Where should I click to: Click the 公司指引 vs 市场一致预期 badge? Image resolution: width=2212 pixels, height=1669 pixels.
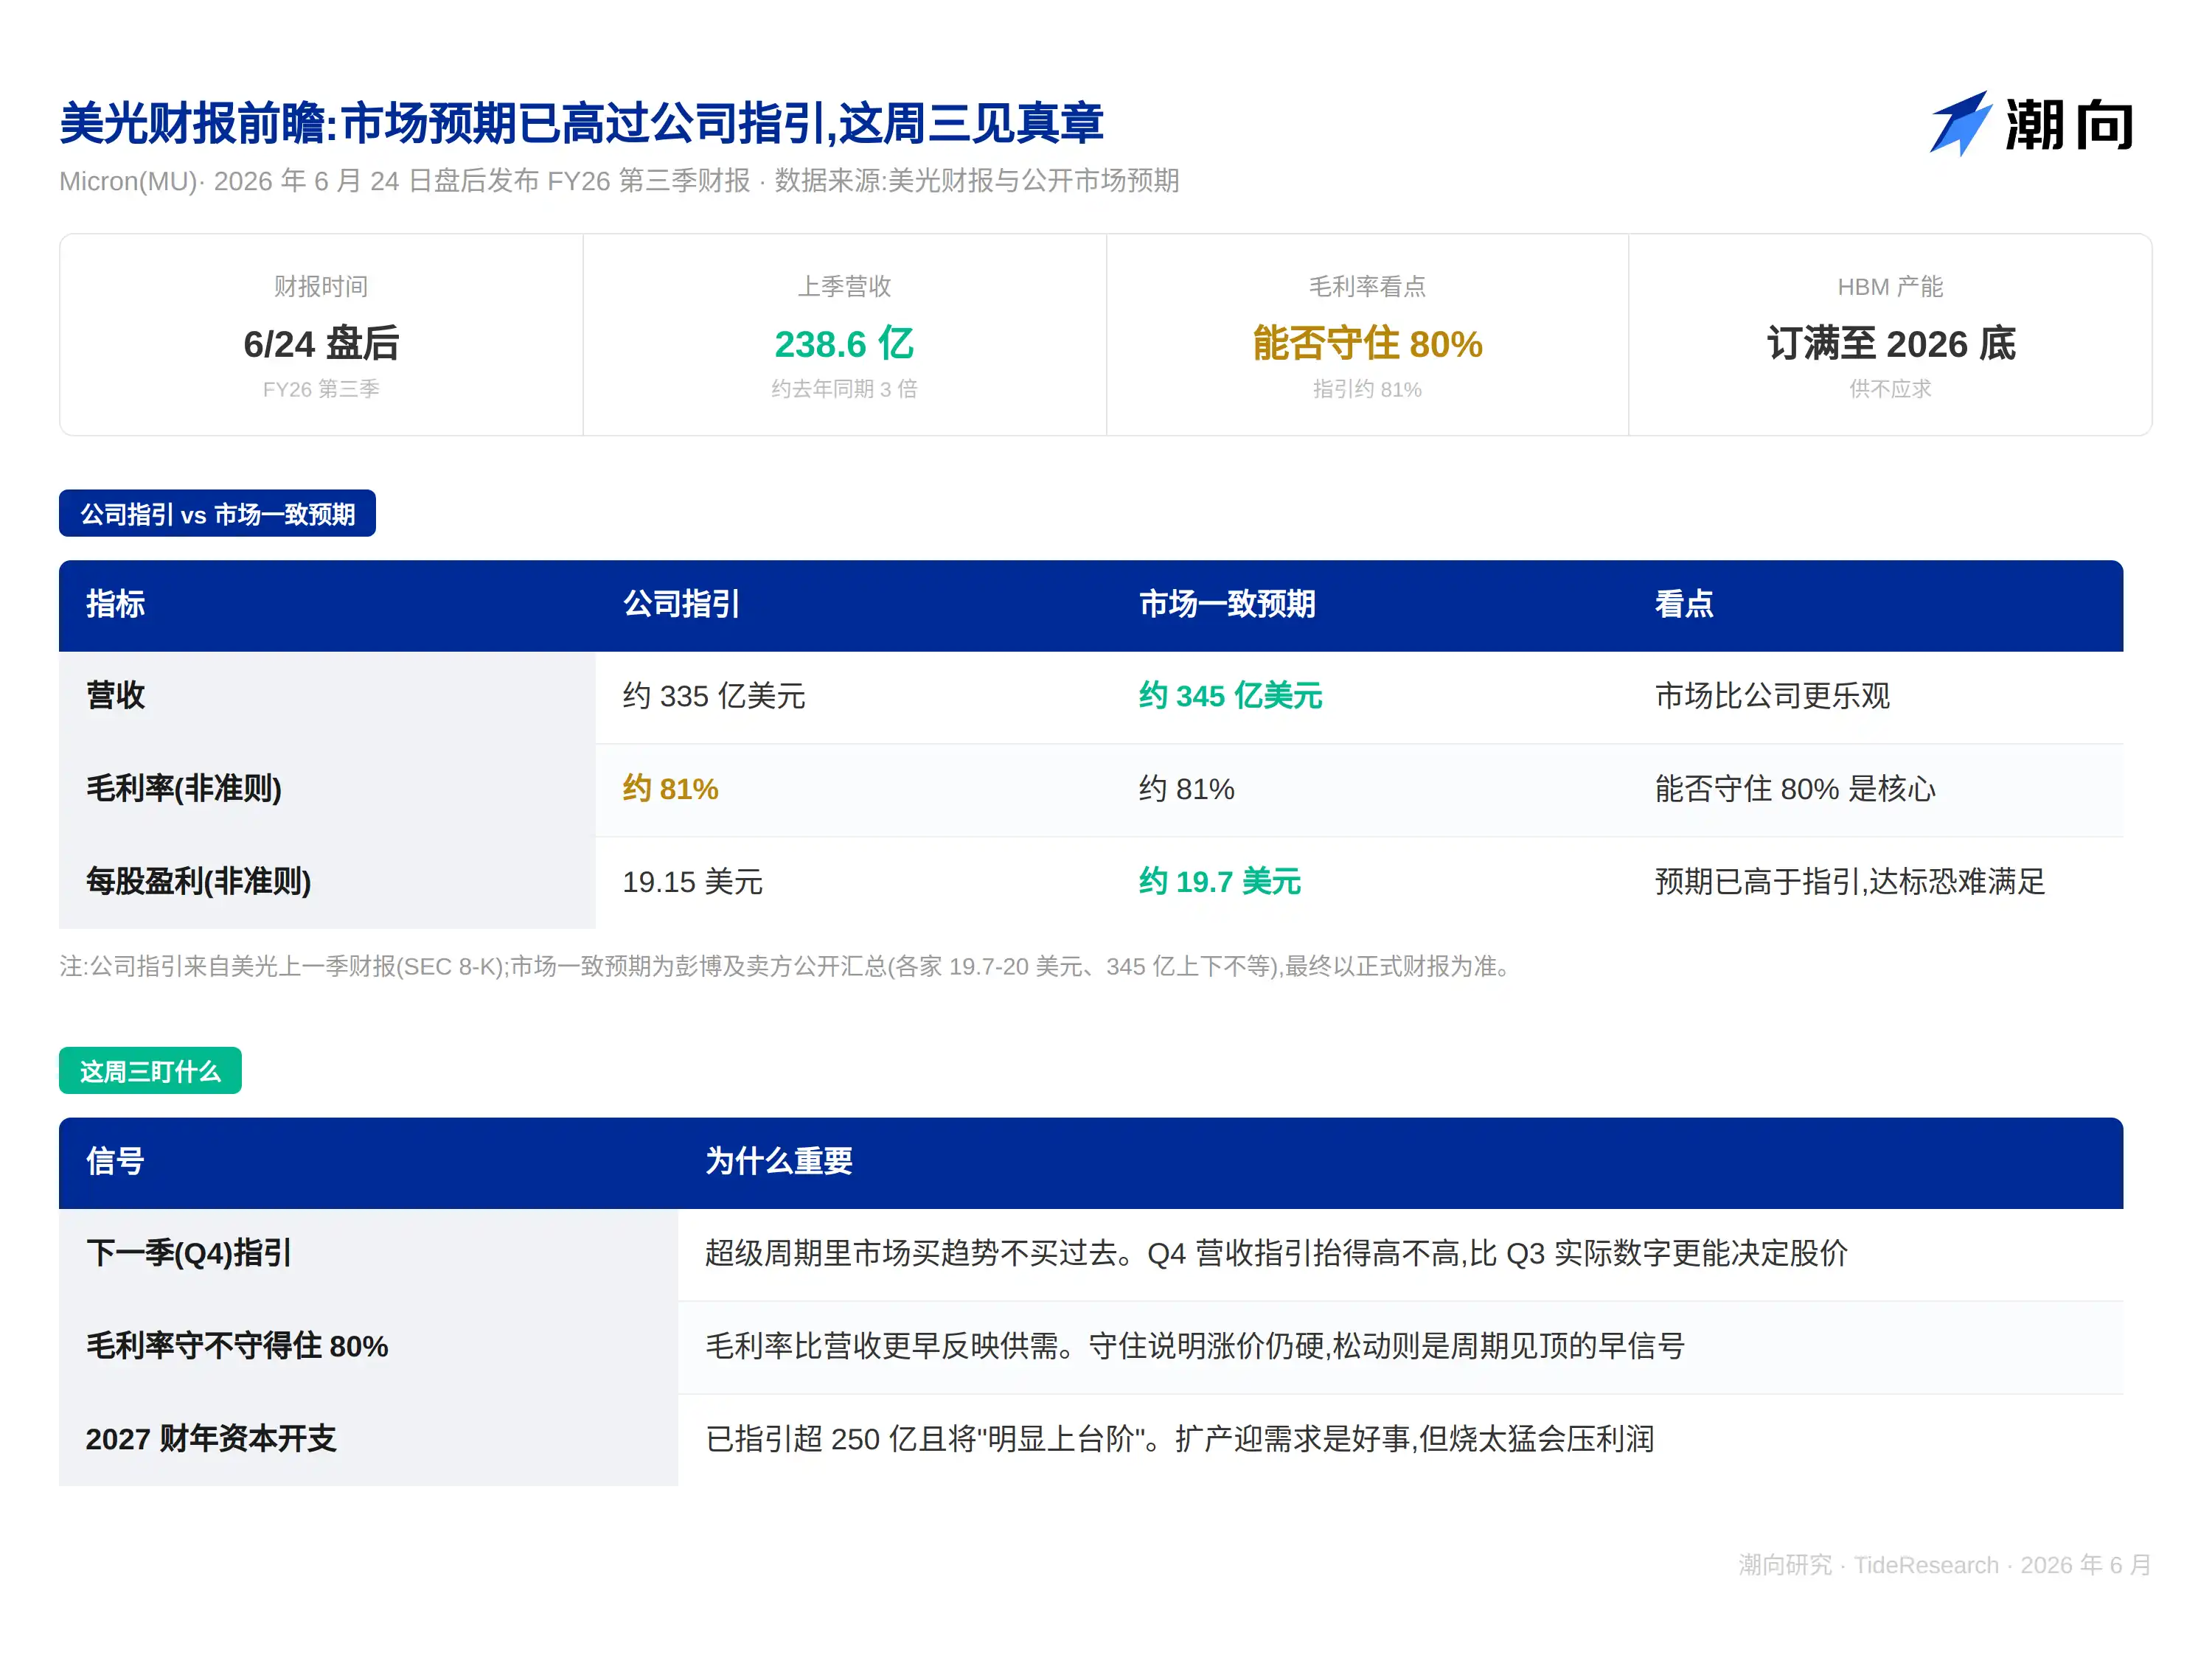click(217, 514)
